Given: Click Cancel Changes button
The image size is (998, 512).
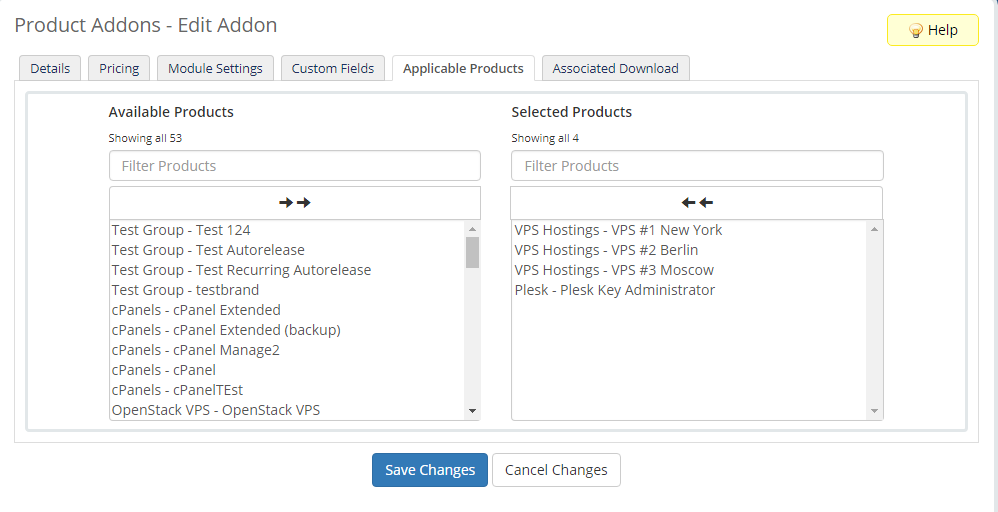Looking at the screenshot, I should coord(556,470).
